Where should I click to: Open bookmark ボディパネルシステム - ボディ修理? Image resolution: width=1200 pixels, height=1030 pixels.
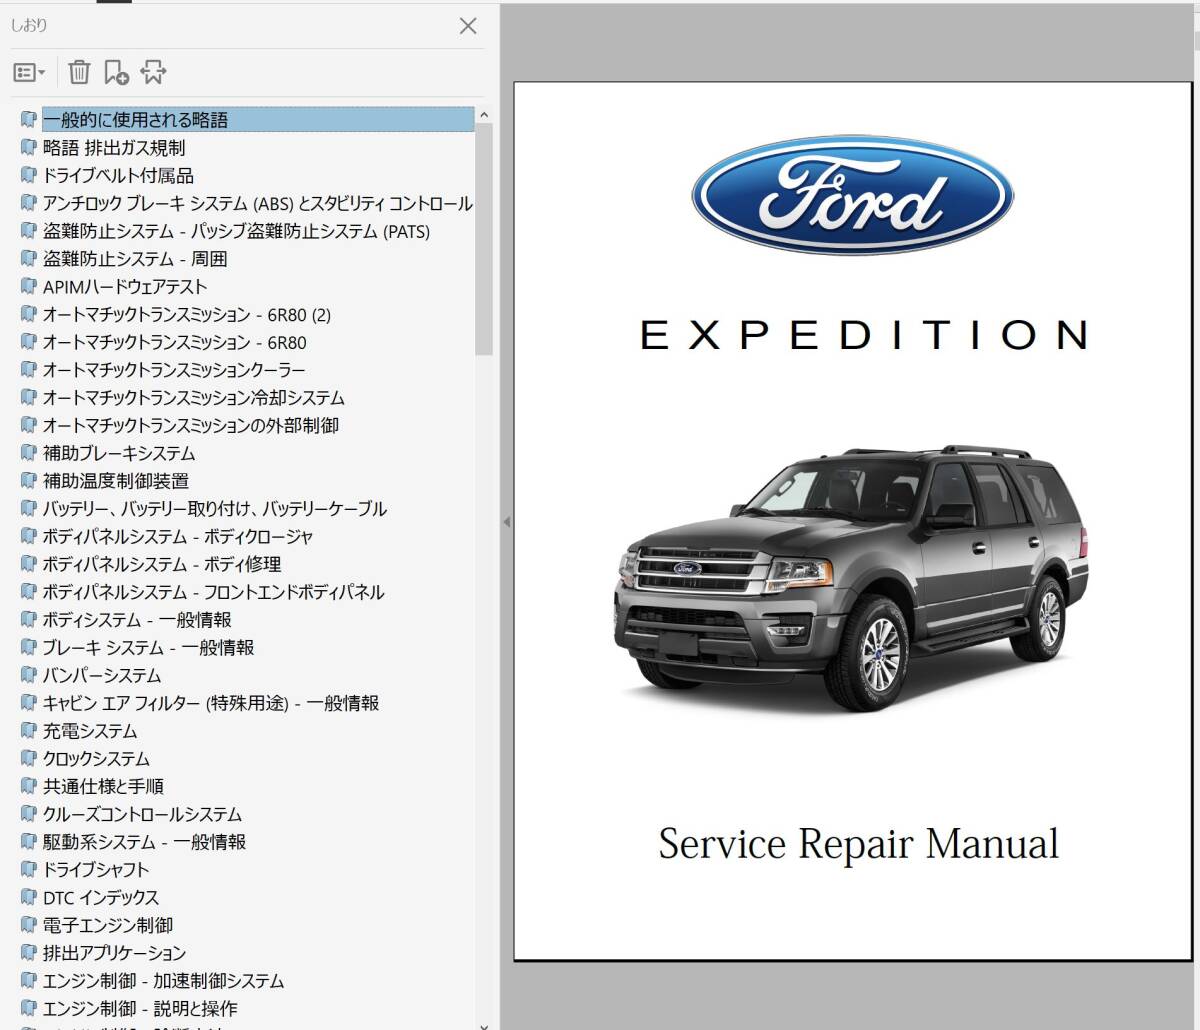point(162,565)
